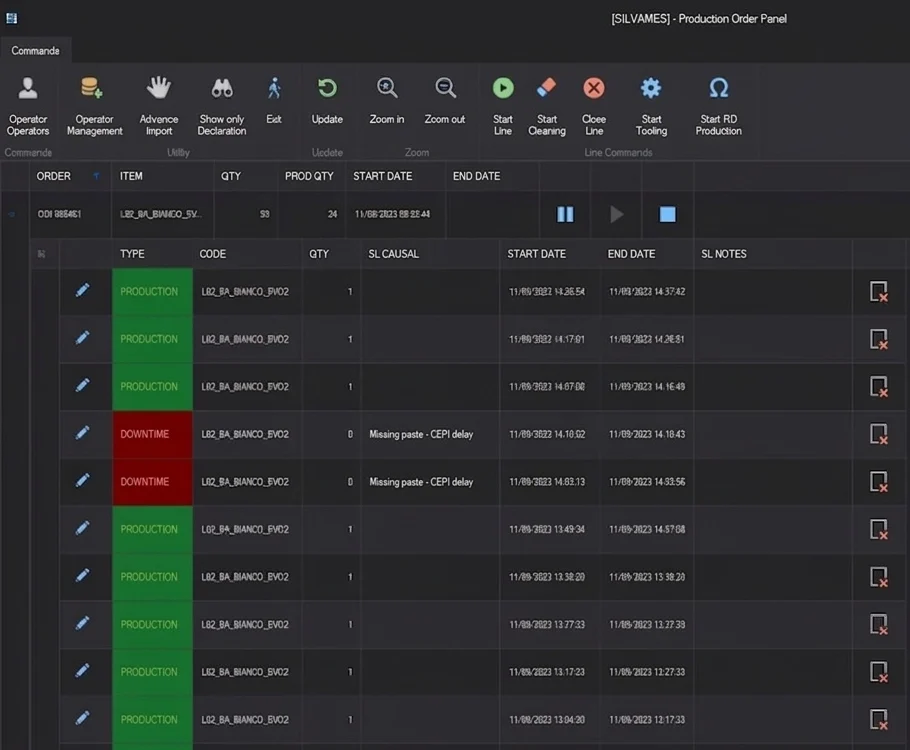
Task: Delete the production row ending 14:16:49
Action: point(879,387)
